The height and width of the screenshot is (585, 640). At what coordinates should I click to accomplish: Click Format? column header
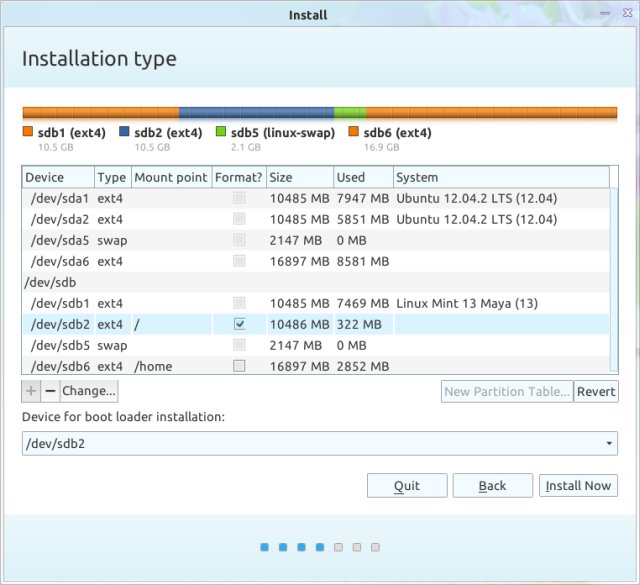[x=239, y=177]
